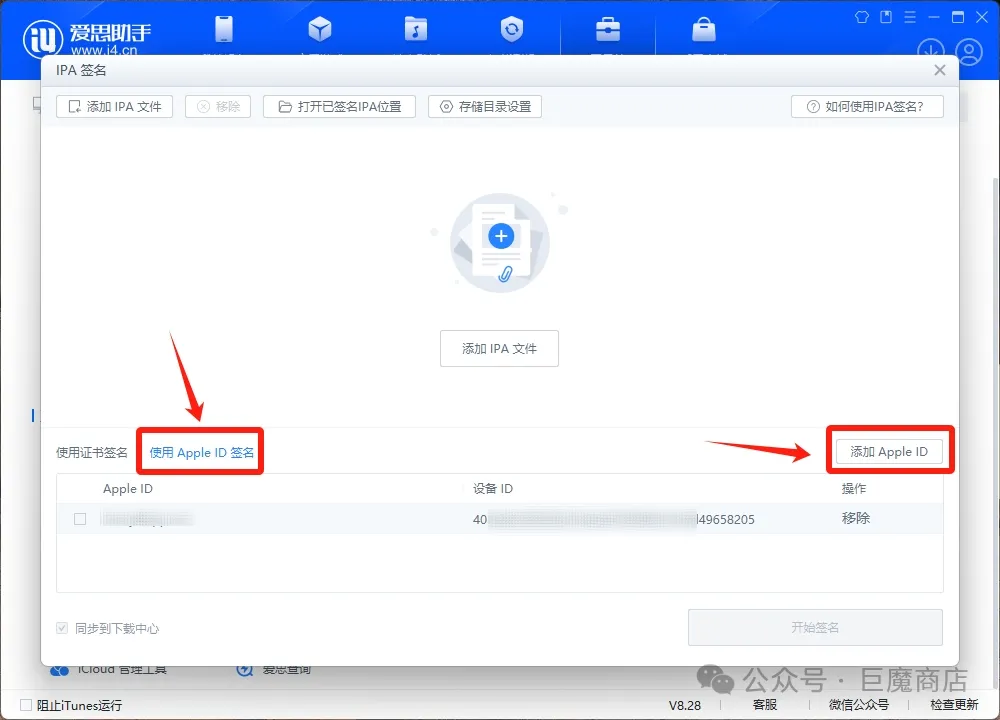Open the user account avatar icon

(969, 52)
